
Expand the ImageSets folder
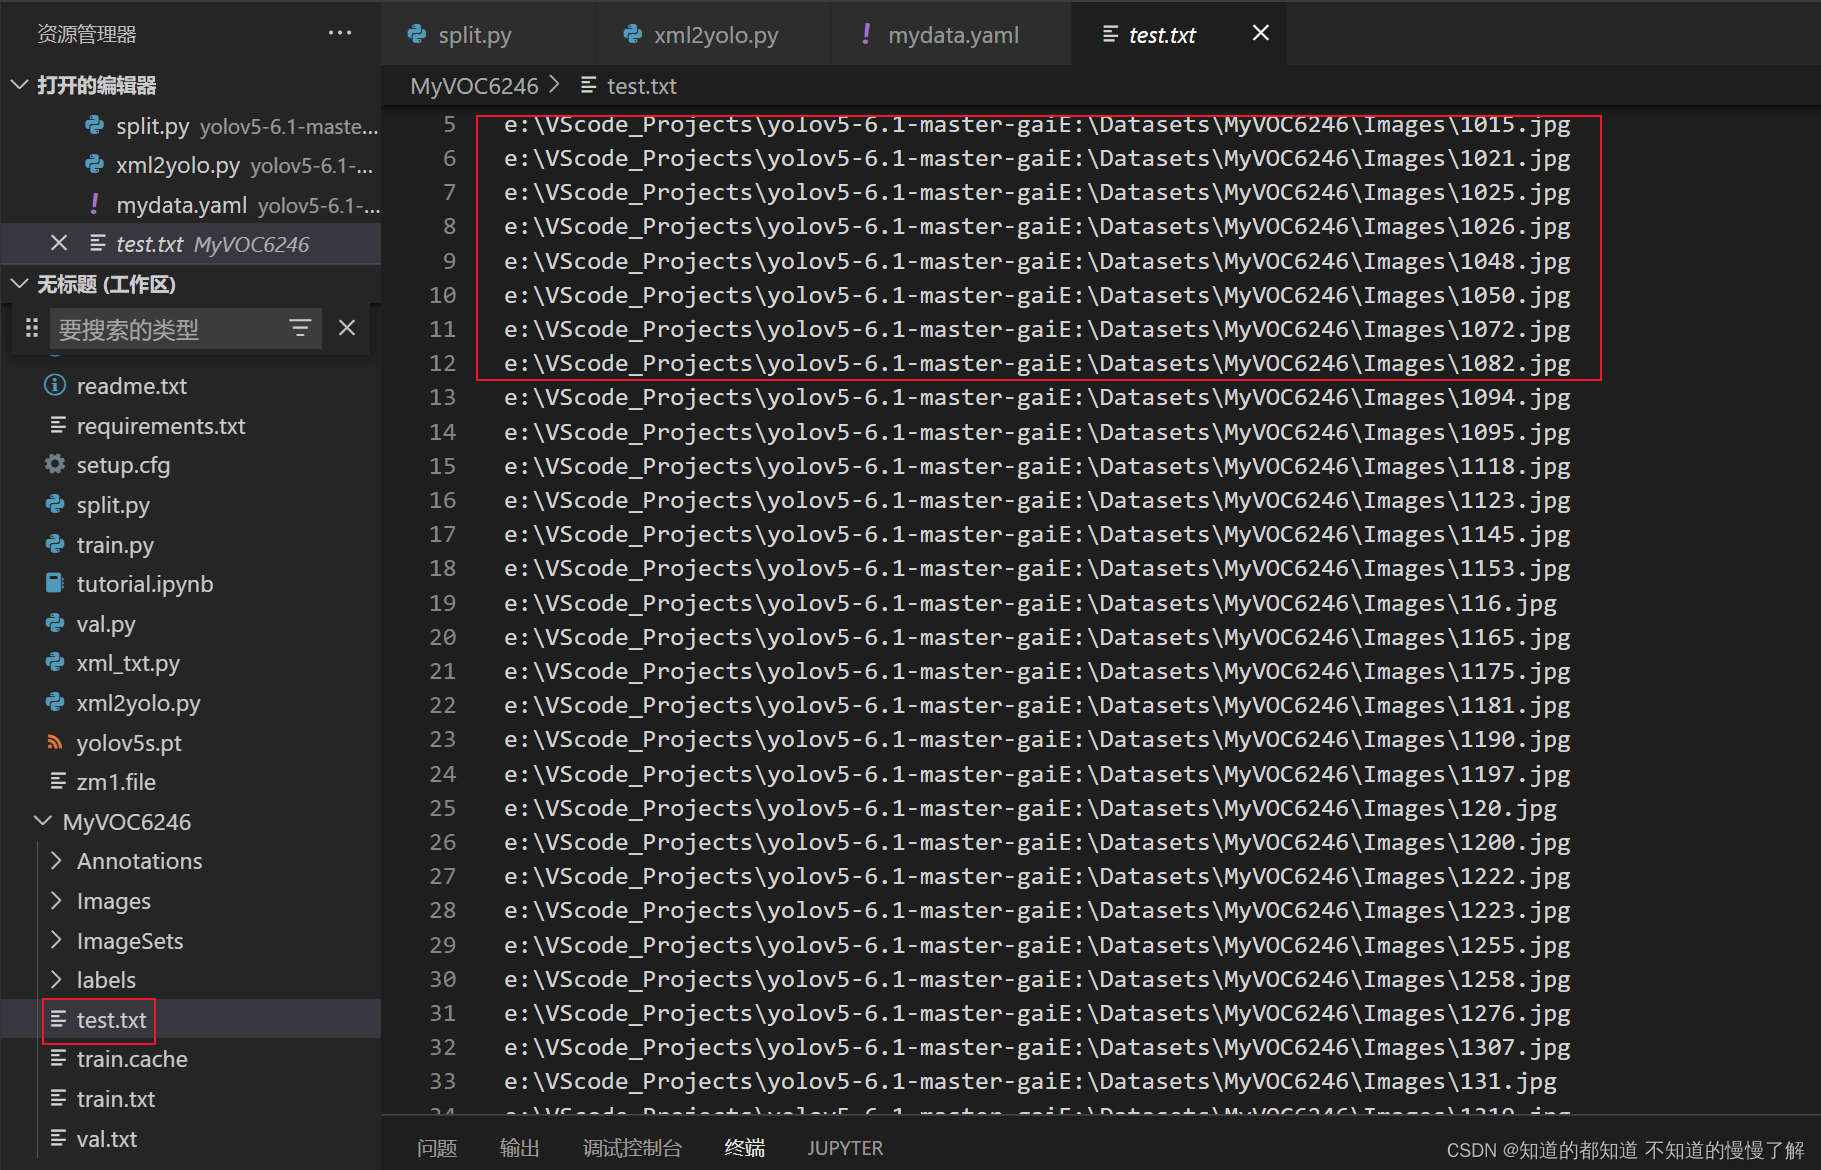coord(56,940)
